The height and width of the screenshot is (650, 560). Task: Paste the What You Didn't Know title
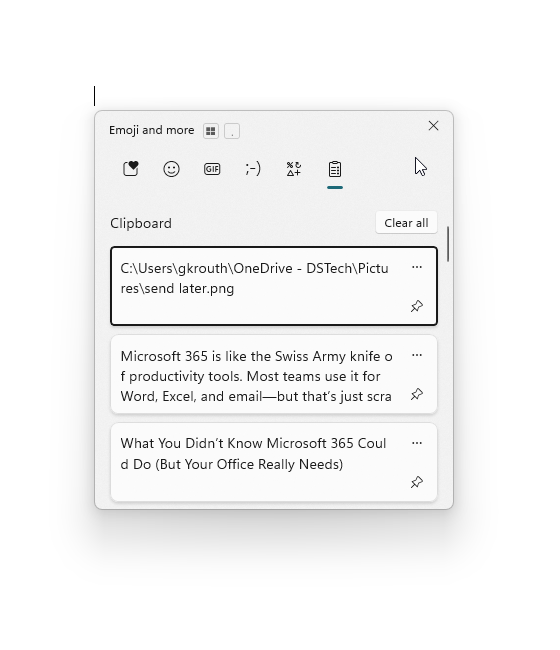[x=274, y=462]
